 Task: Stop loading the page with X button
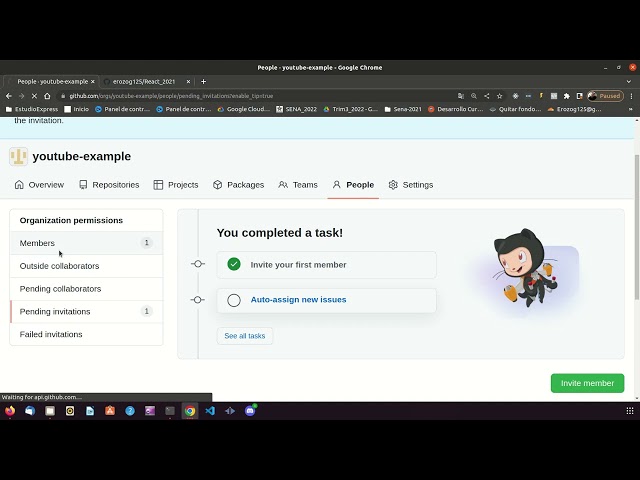34,96
